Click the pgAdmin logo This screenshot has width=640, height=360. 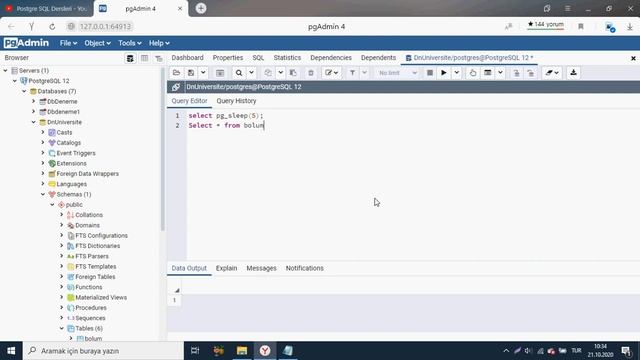pos(27,43)
